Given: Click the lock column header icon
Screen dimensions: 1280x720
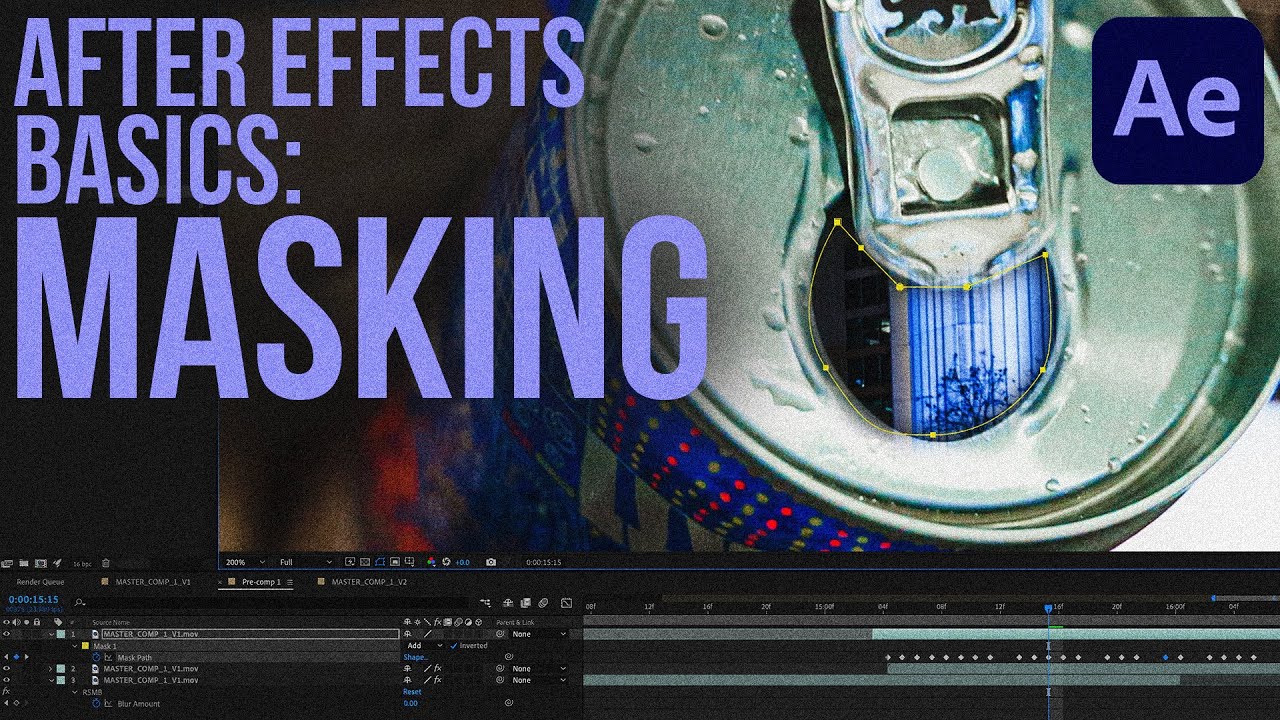Looking at the screenshot, I should [x=36, y=622].
